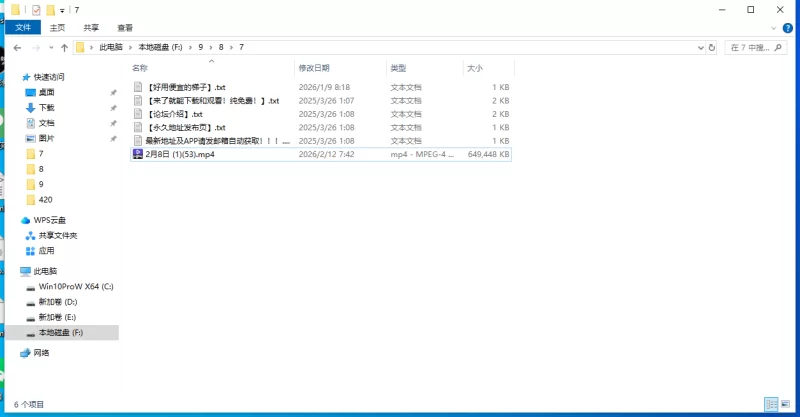The image size is (800, 417).
Task: Switch to the 共享 ribbon tab
Action: point(91,28)
